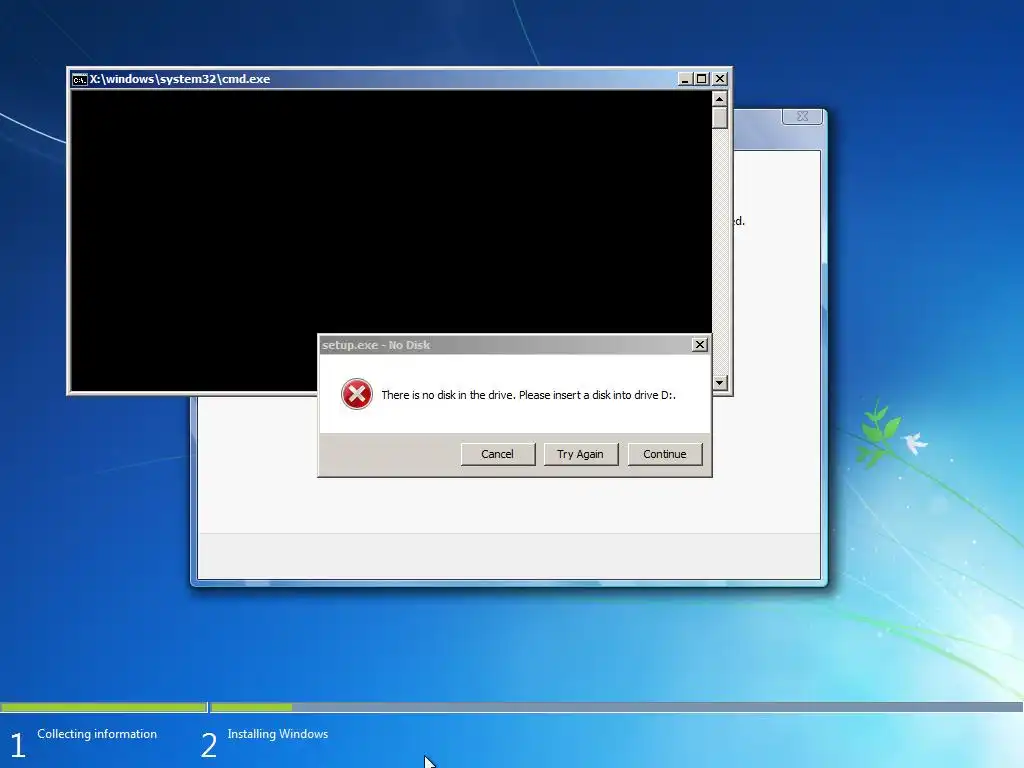
Task: Close the Windows setup window behind cmd
Action: [x=802, y=116]
